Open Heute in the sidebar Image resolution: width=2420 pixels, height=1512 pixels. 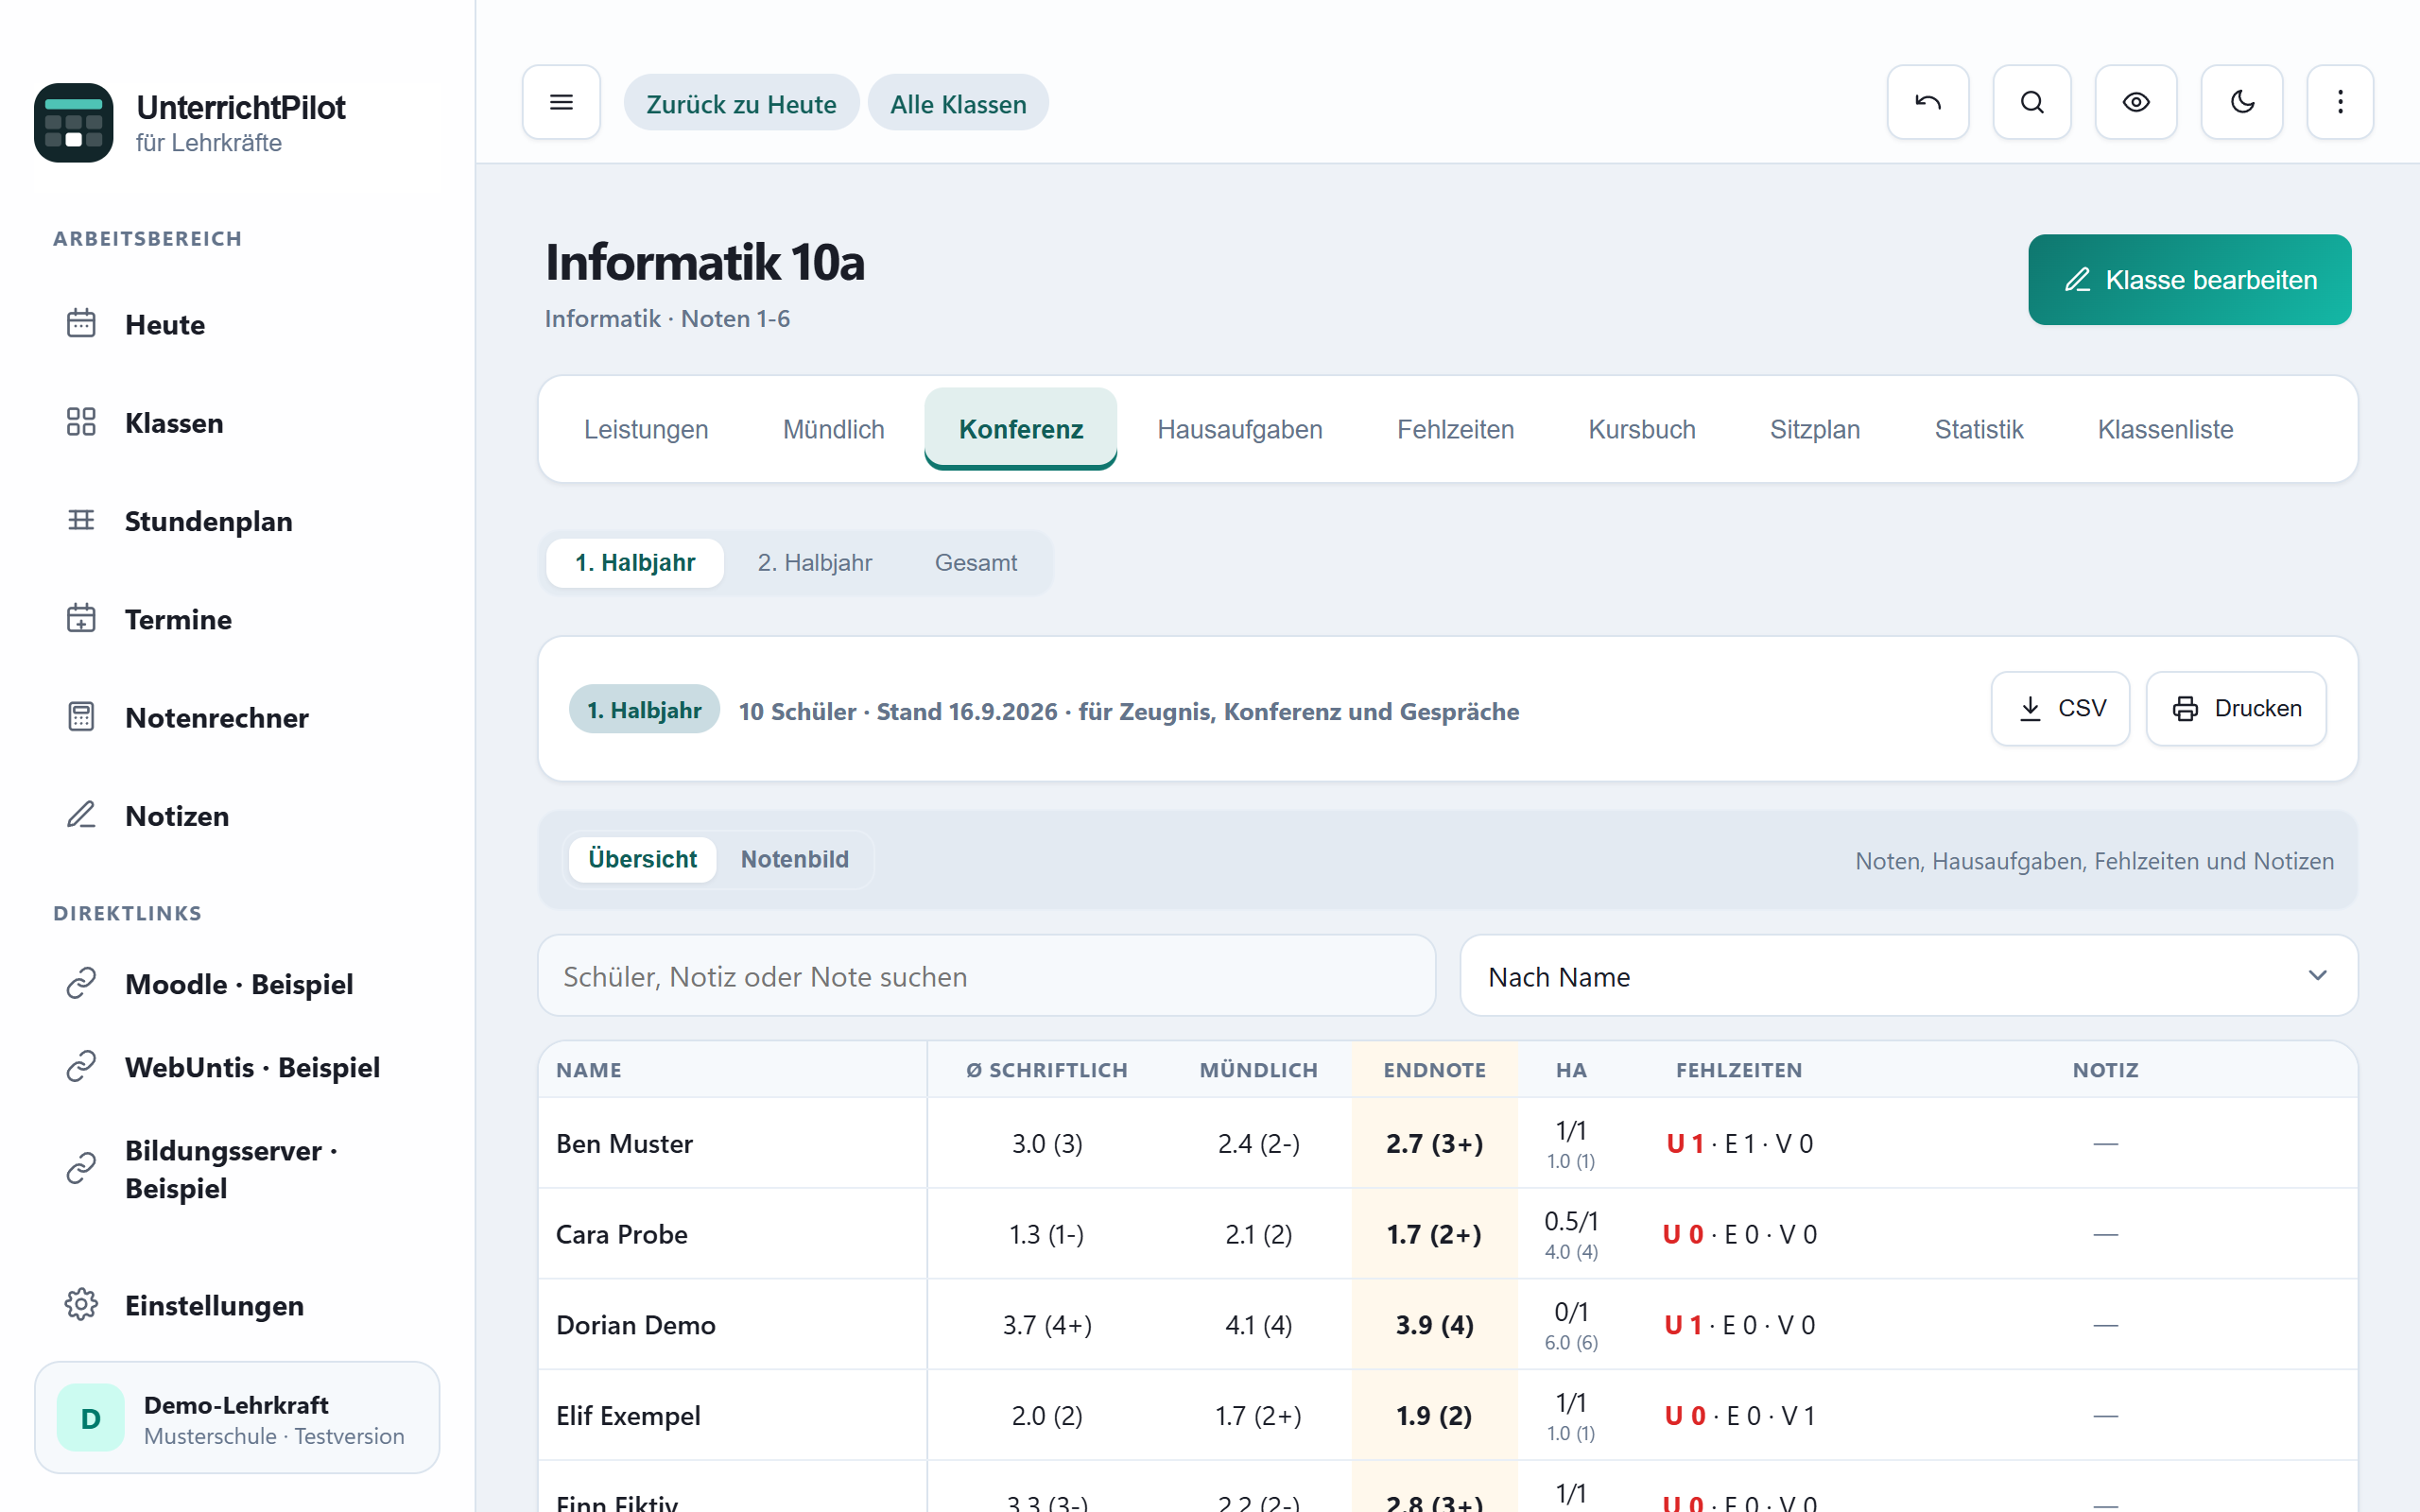[237, 325]
